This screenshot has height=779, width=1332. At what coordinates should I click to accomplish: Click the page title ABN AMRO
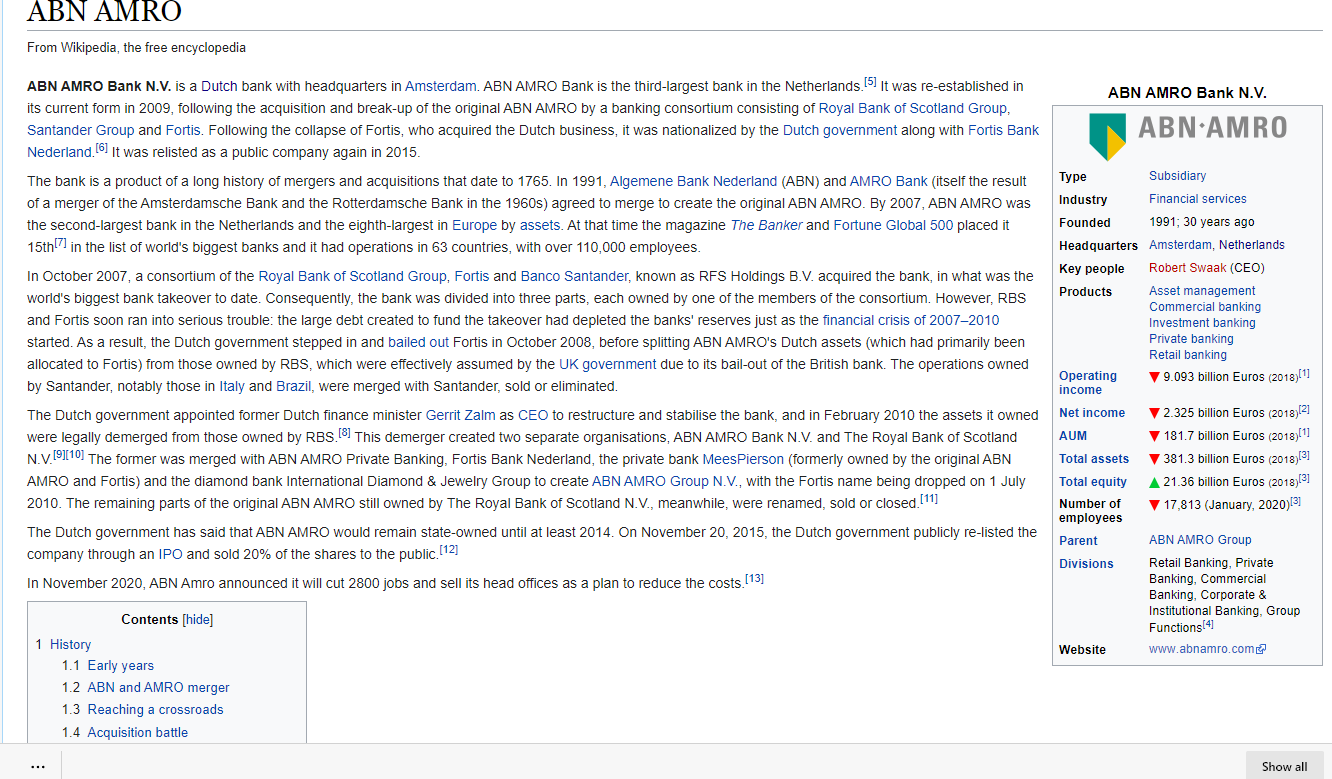click(x=104, y=12)
